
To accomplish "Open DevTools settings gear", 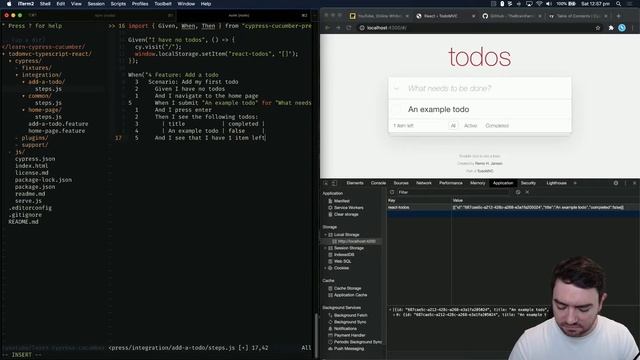I will (616, 183).
